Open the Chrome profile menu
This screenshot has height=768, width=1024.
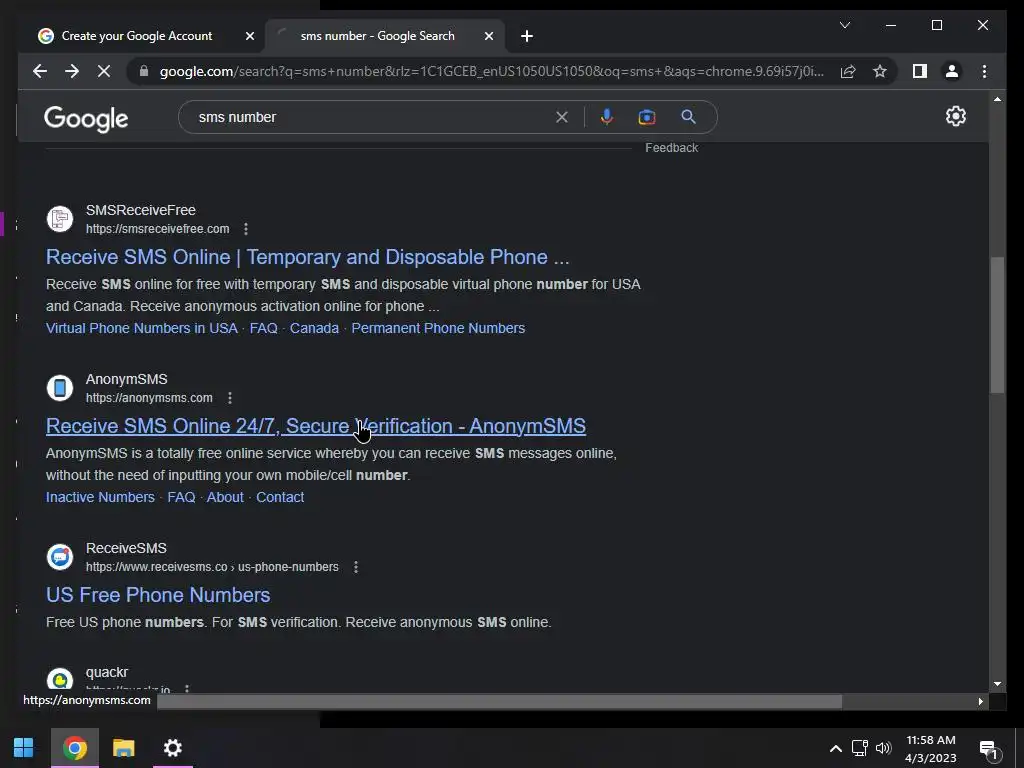(952, 71)
